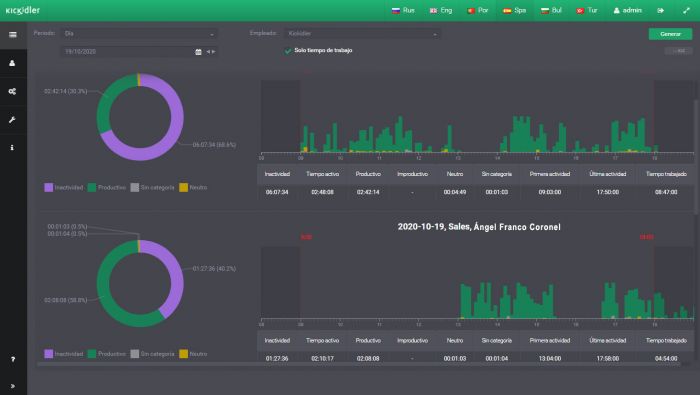This screenshot has width=700, height=395.
Task: Open the wrench tools icon in sidebar
Action: [x=12, y=120]
